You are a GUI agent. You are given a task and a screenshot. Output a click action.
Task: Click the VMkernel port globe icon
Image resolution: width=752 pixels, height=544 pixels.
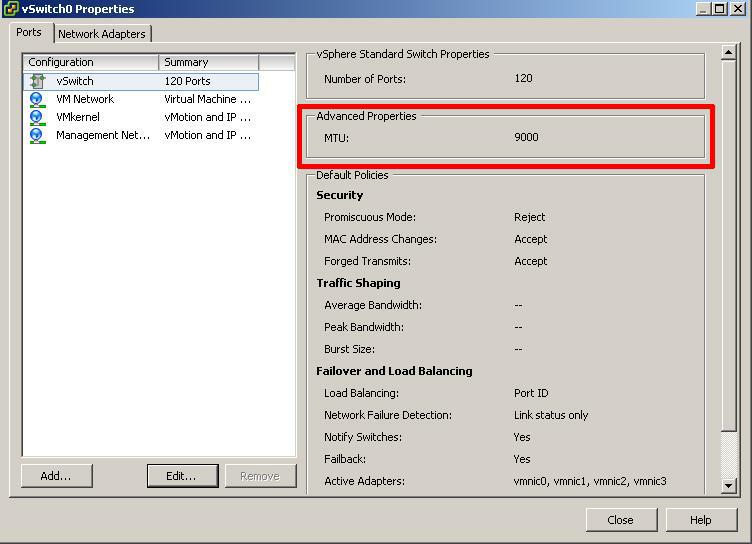[x=37, y=118]
